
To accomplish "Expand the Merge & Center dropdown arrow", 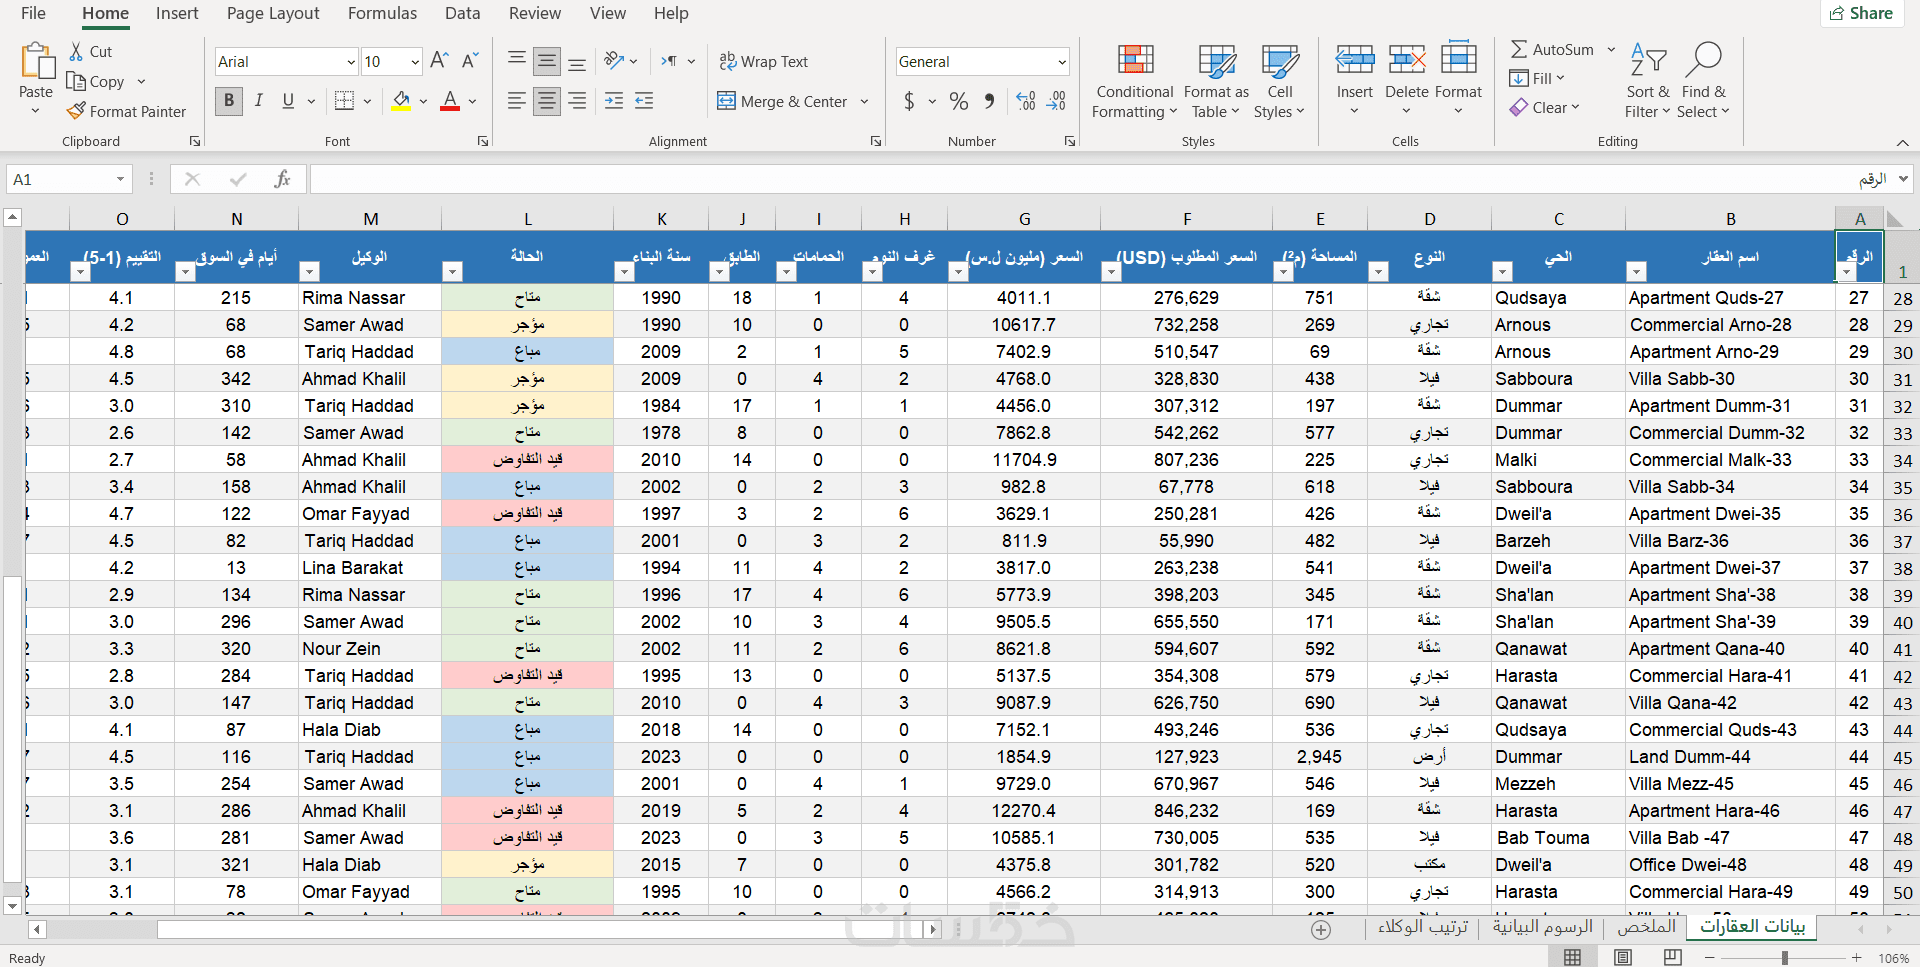I will click(864, 101).
